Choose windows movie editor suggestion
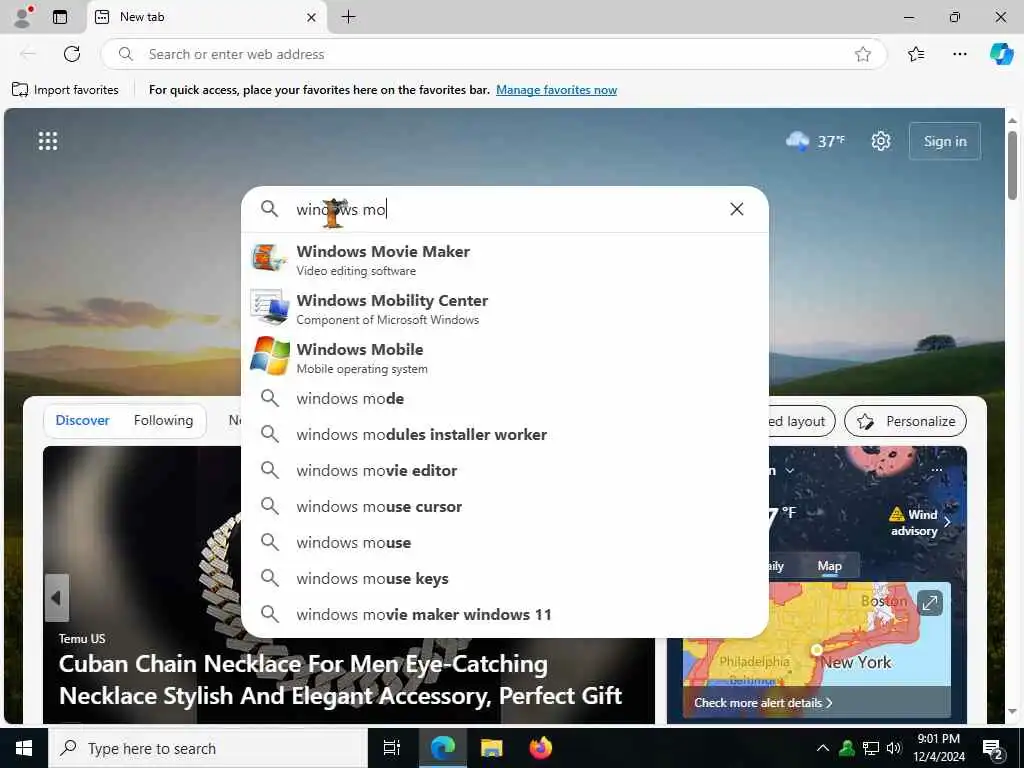 coord(505,470)
